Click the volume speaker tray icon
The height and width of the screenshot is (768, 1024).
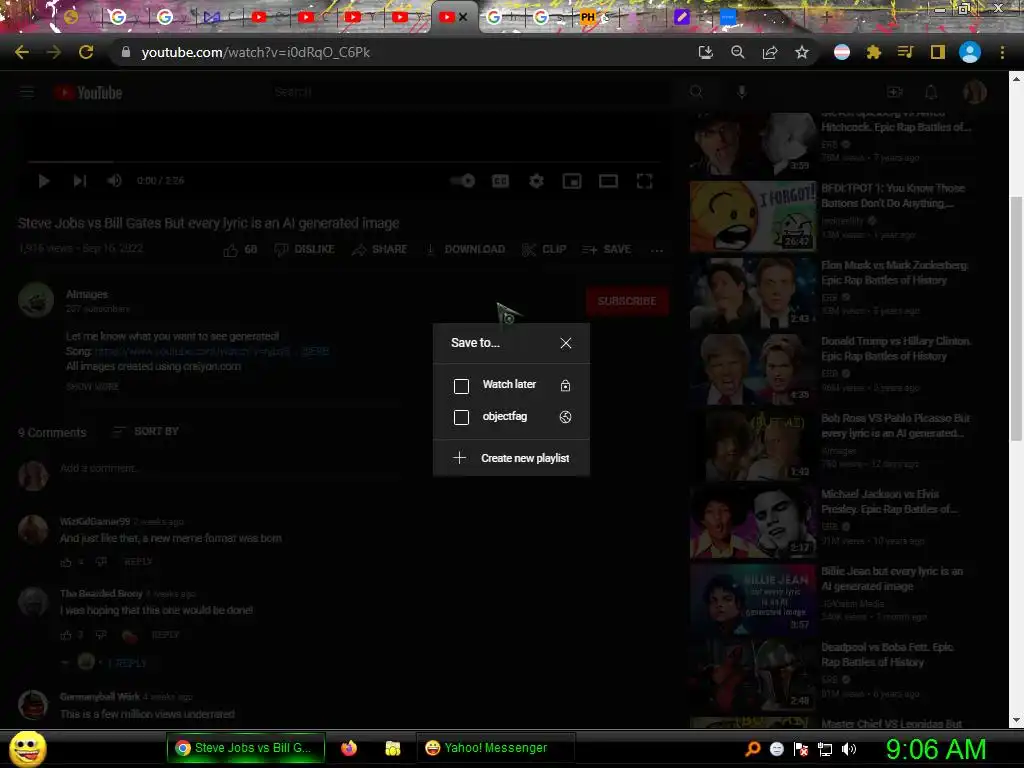[x=848, y=749]
